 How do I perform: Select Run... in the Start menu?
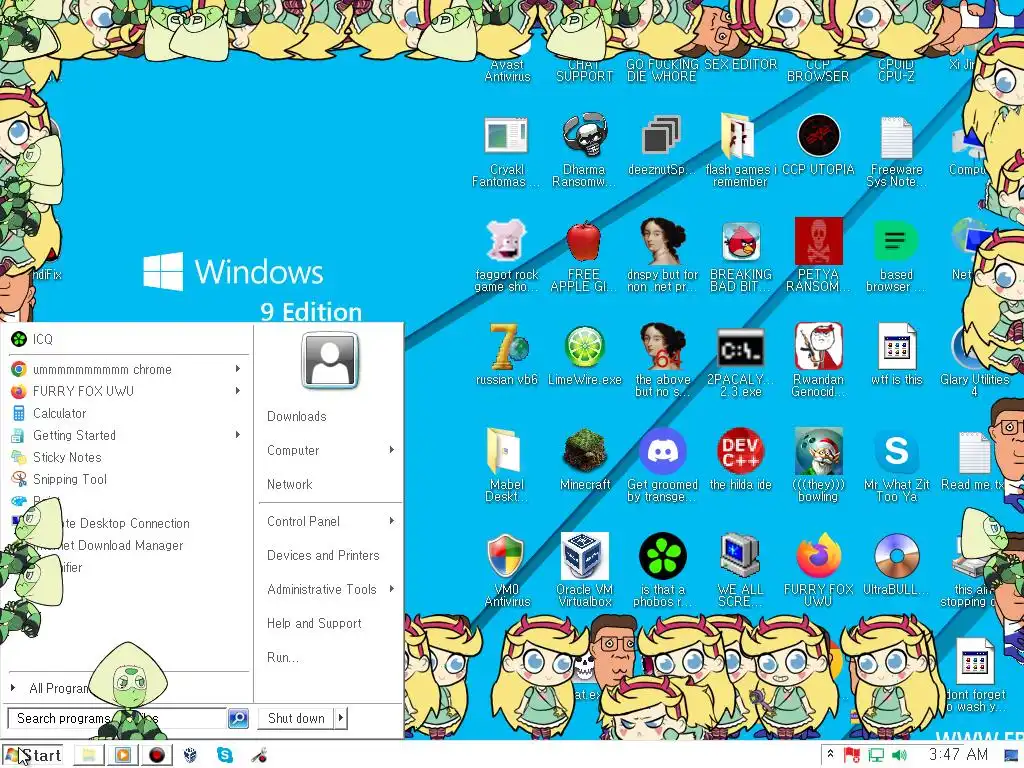[x=283, y=658]
